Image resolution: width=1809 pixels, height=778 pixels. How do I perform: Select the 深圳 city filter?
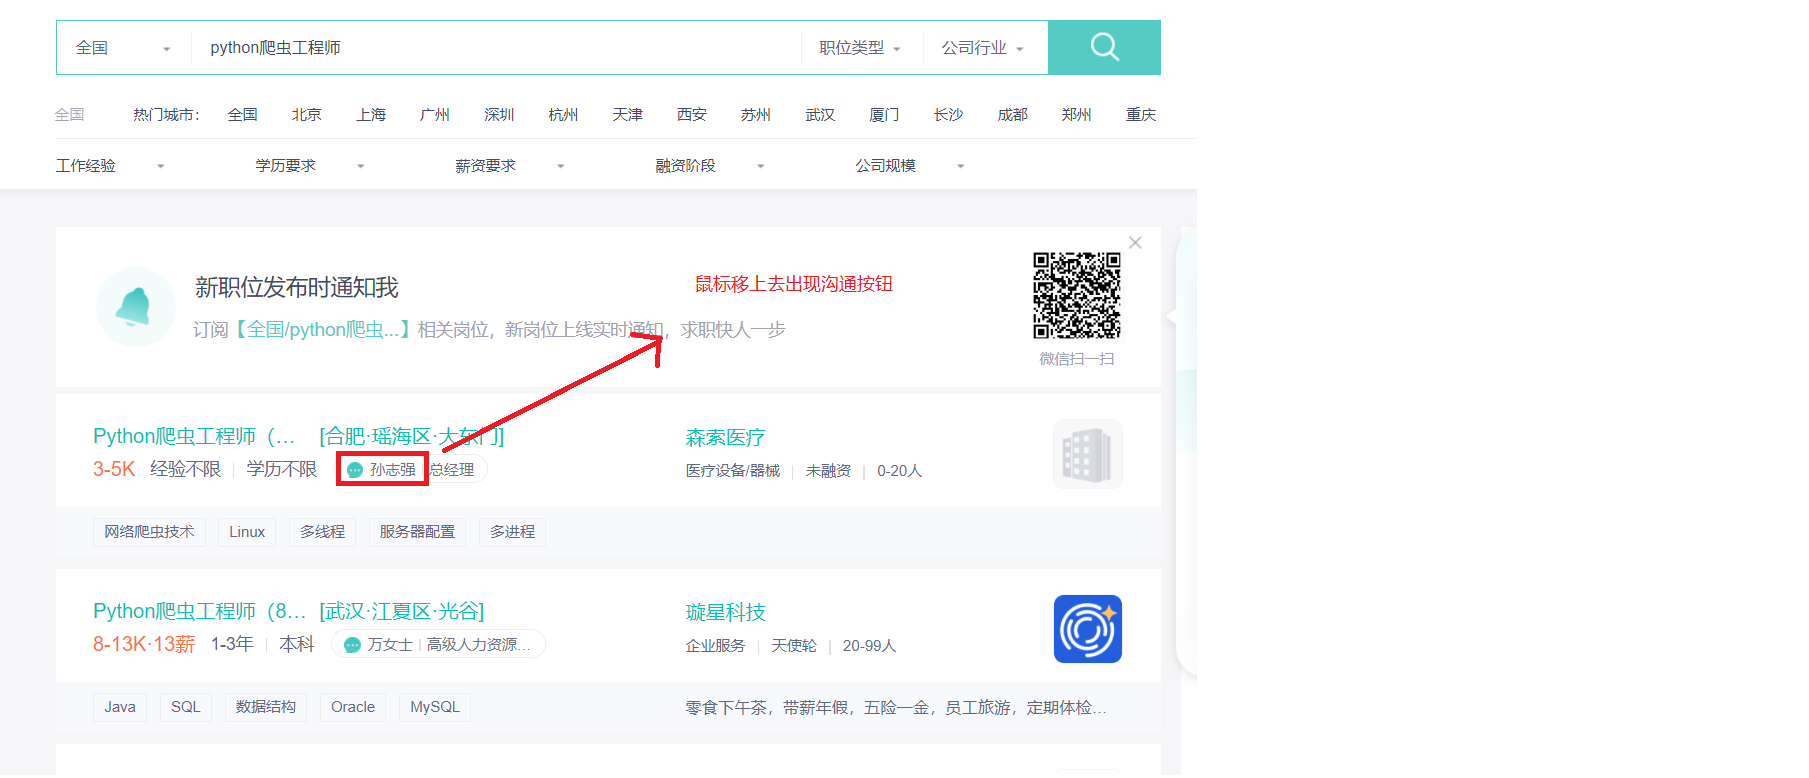tap(499, 115)
